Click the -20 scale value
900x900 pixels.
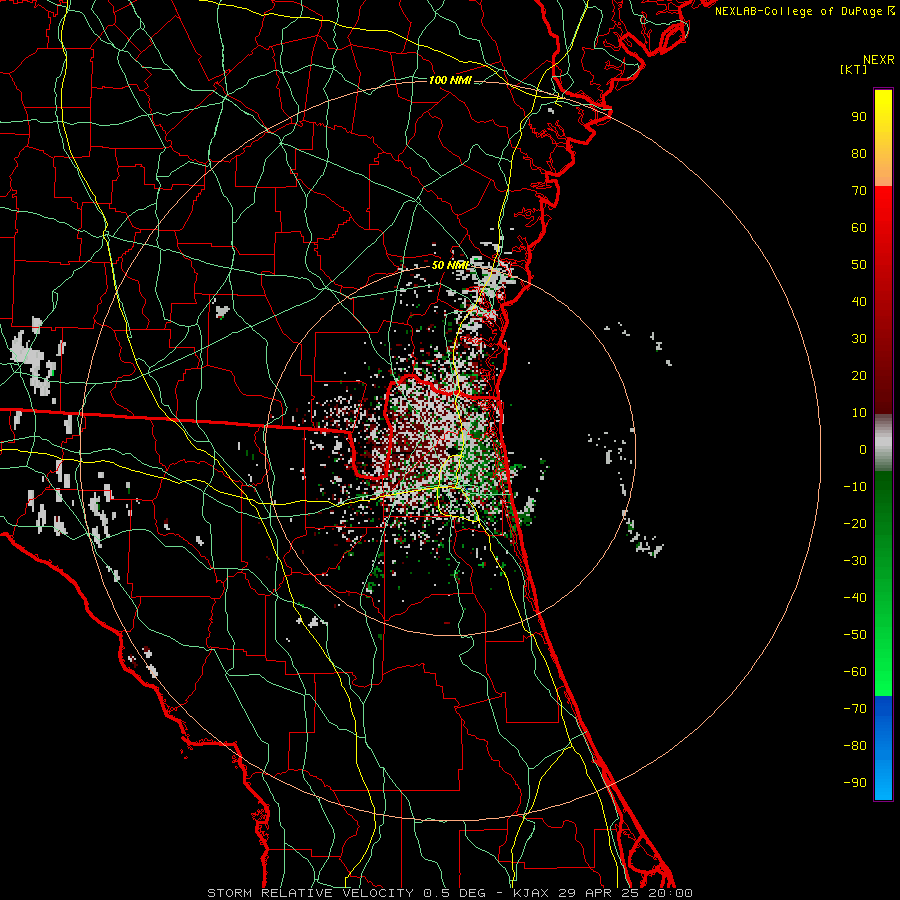tap(855, 524)
